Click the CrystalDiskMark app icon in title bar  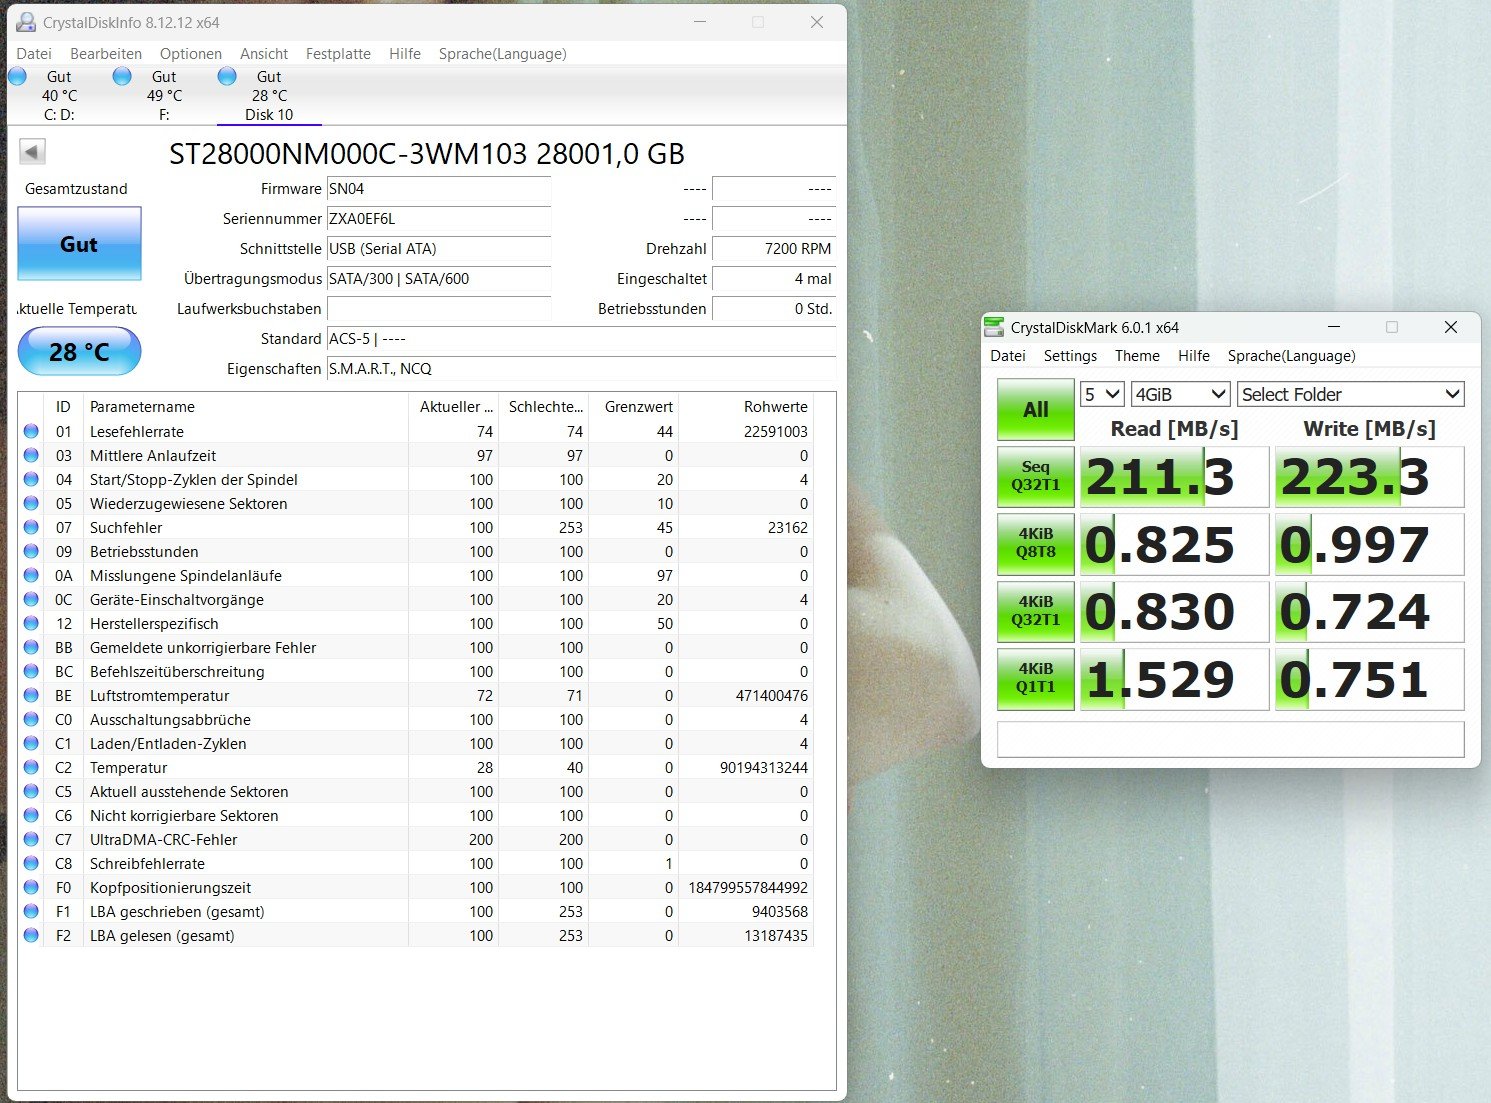coord(994,327)
